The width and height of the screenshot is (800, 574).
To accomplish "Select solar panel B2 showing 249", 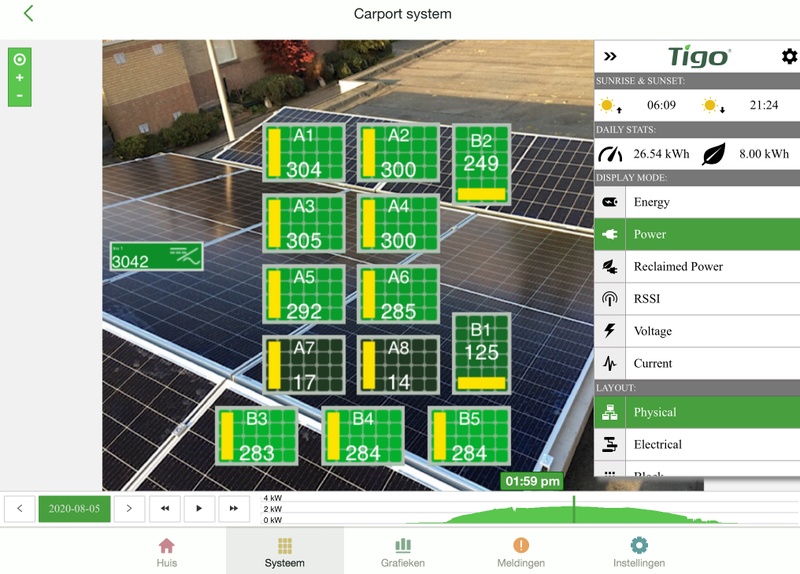I will pos(482,164).
